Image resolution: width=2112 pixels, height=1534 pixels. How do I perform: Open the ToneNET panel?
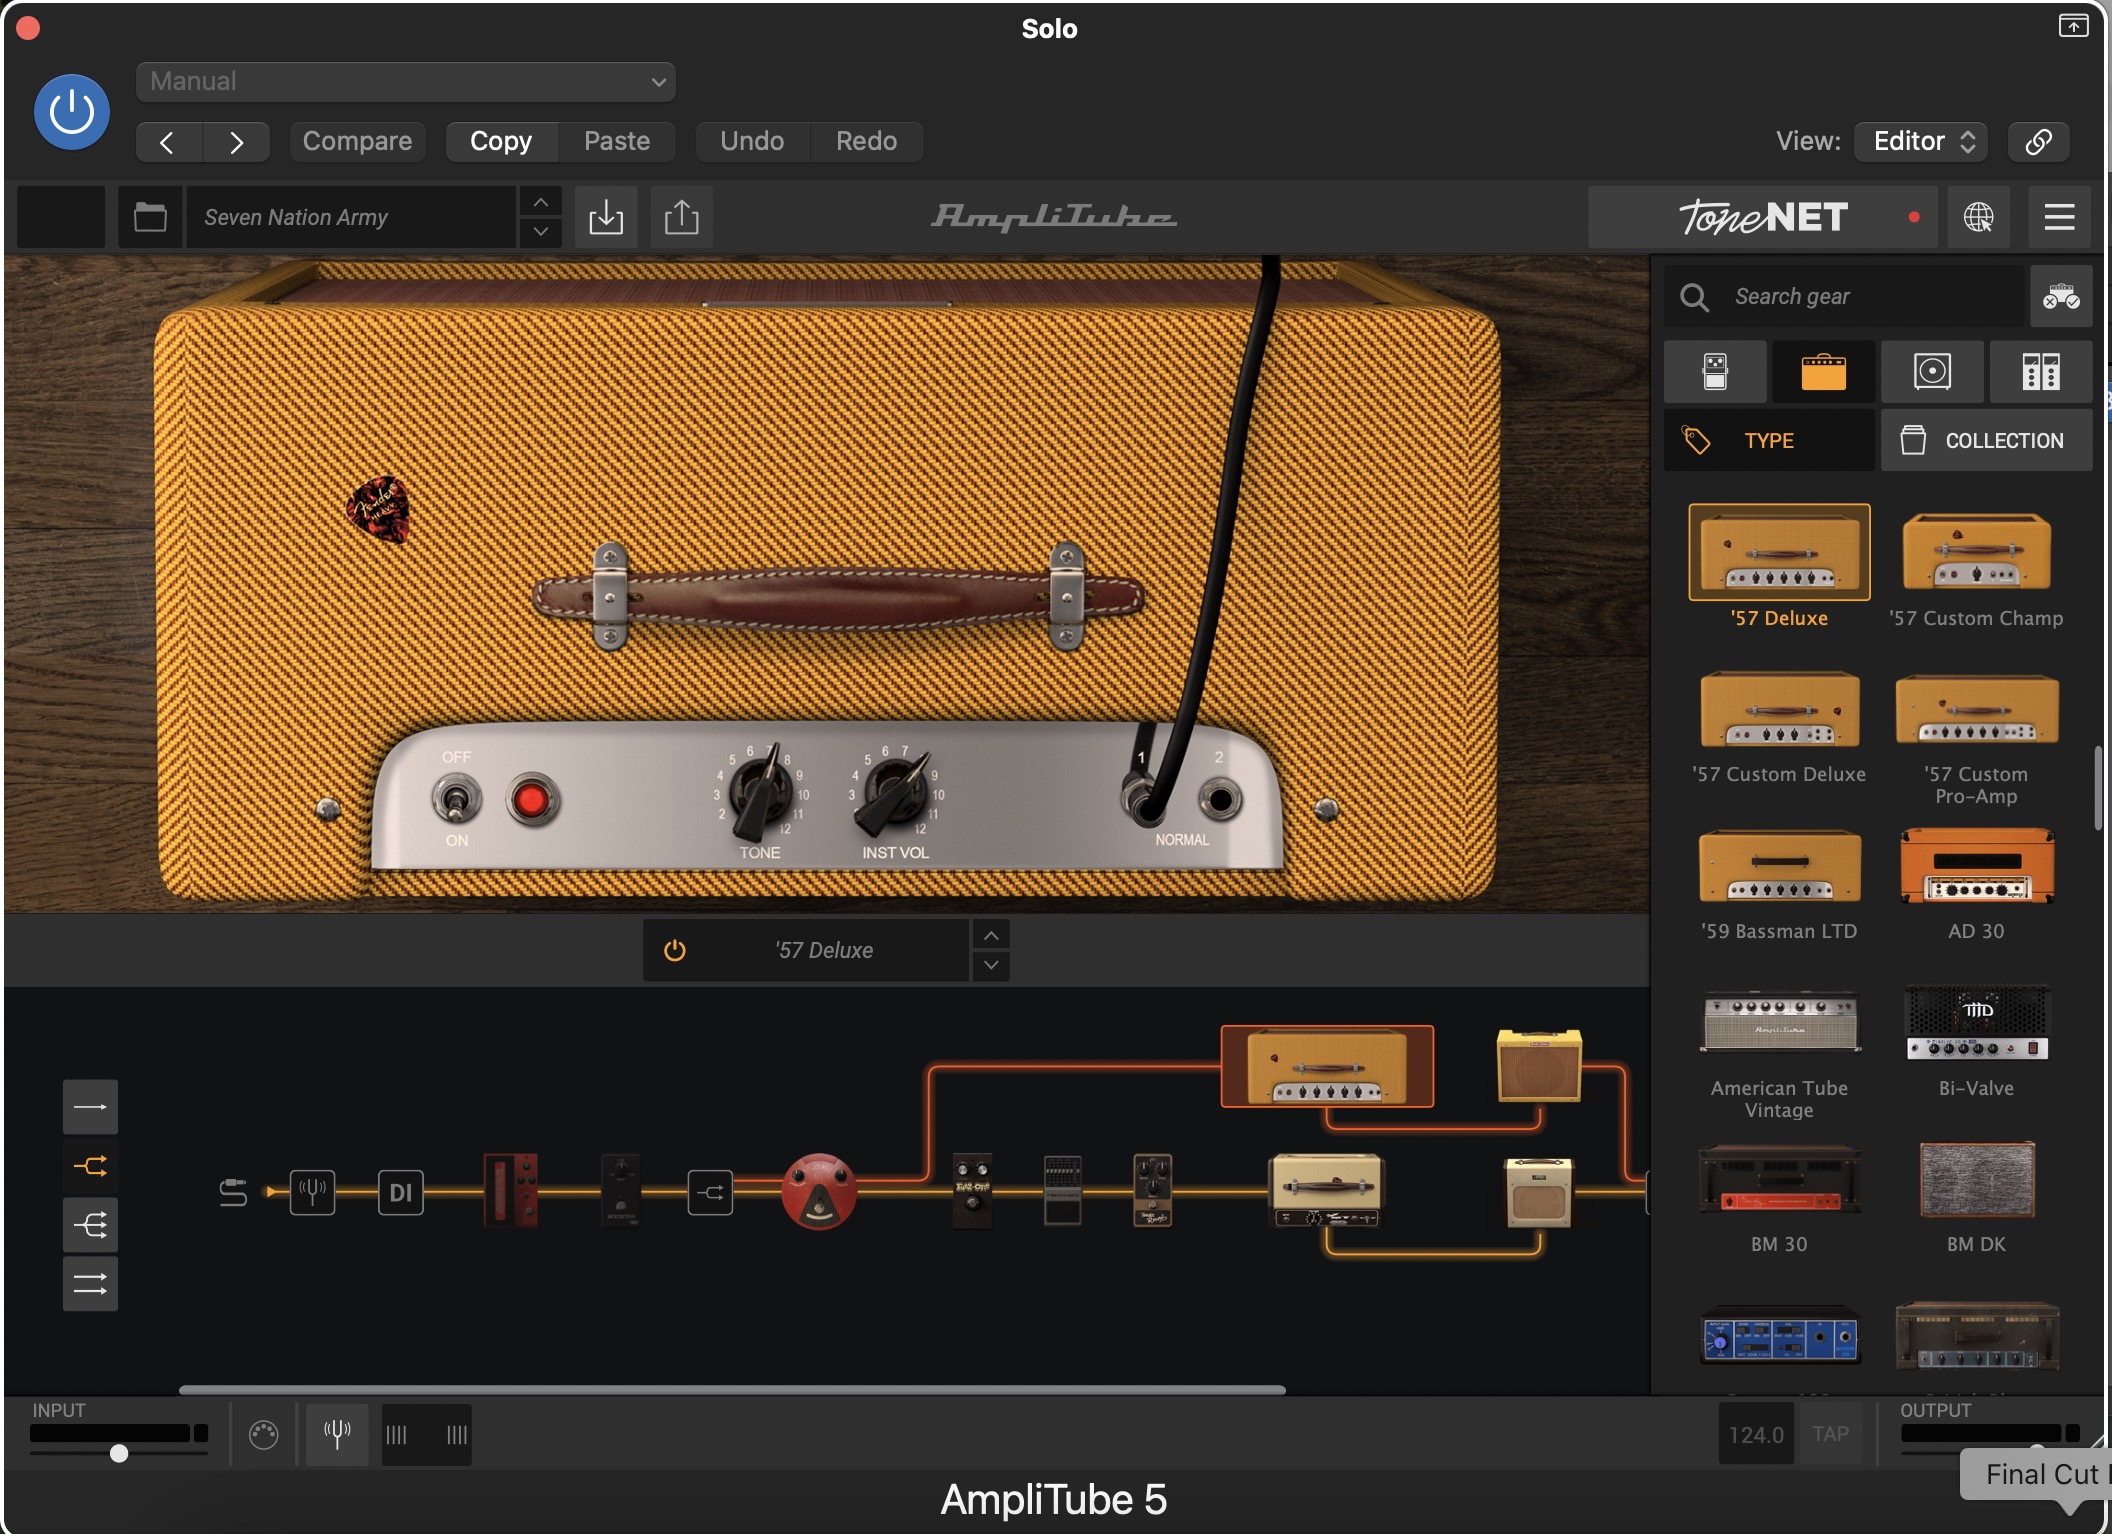tap(1763, 217)
